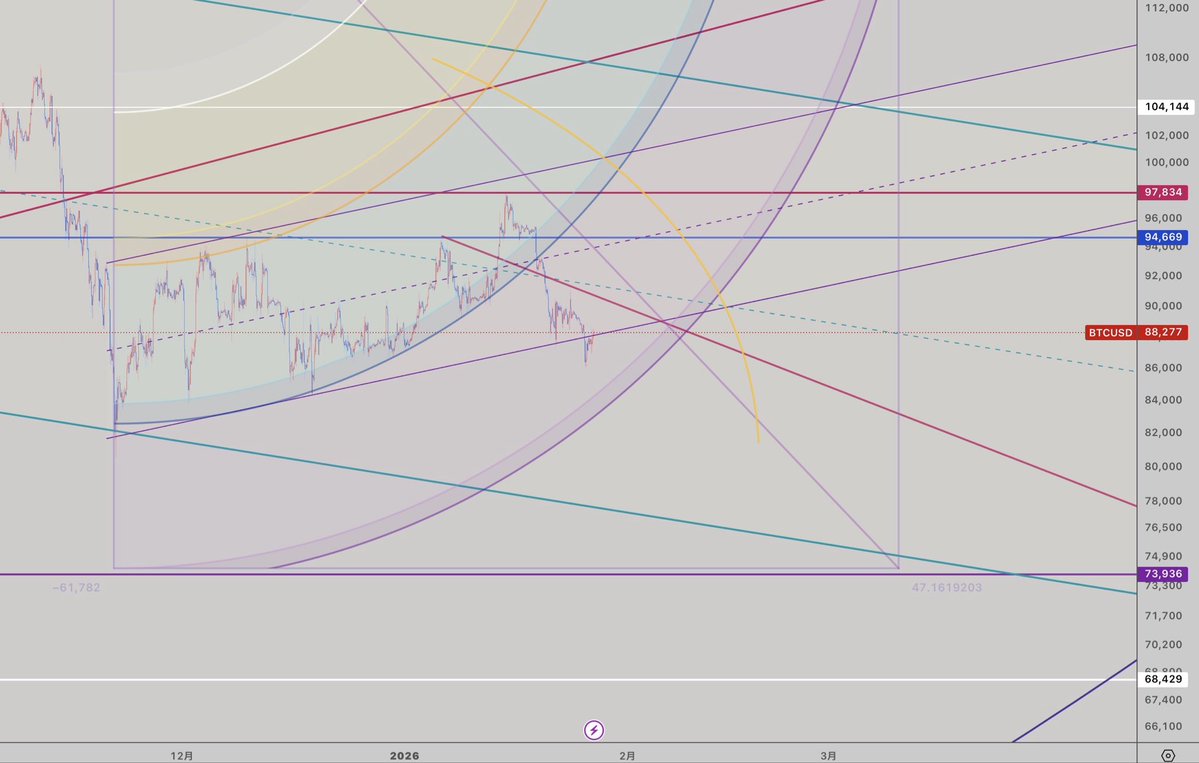Select the 68,429 white price label

pyautogui.click(x=1163, y=679)
